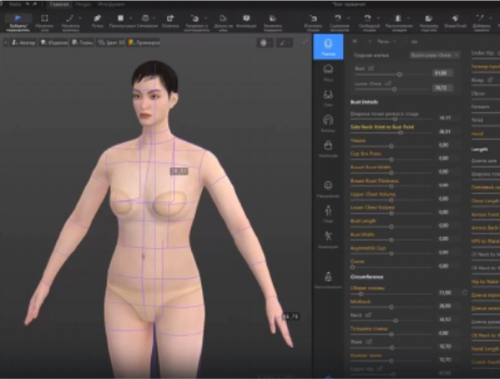Viewport: 500px width, 379px height.
Task: Open the running-figure animation icon in sidebar
Action: pyautogui.click(x=328, y=239)
